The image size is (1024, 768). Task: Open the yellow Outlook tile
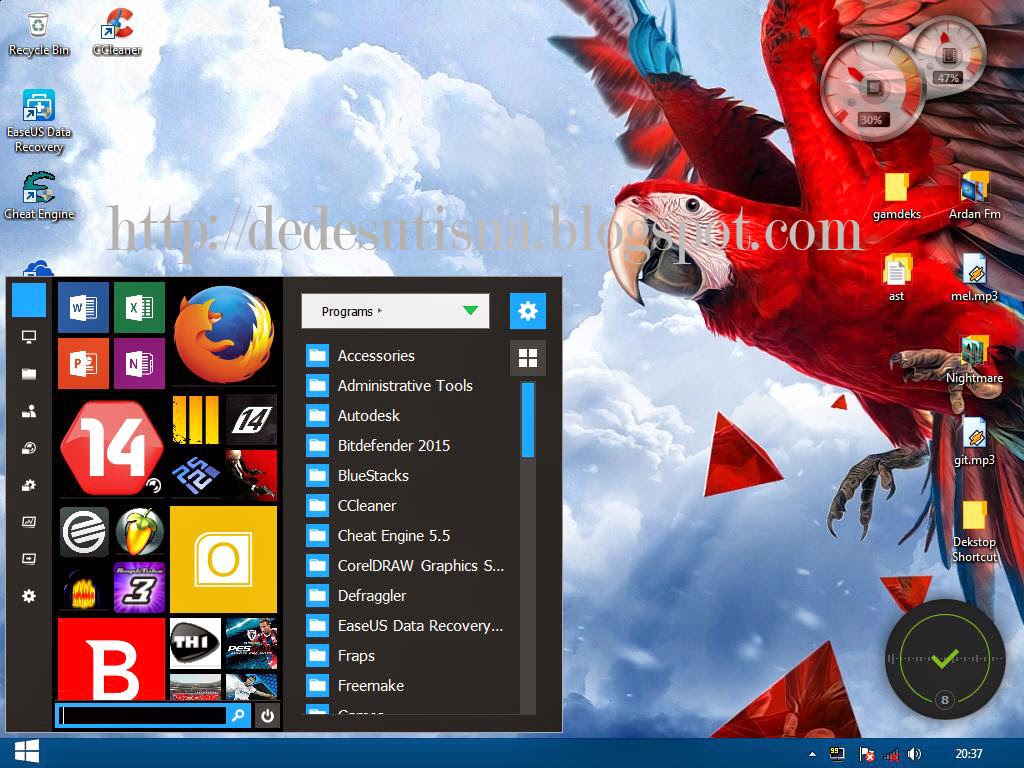pyautogui.click(x=223, y=559)
